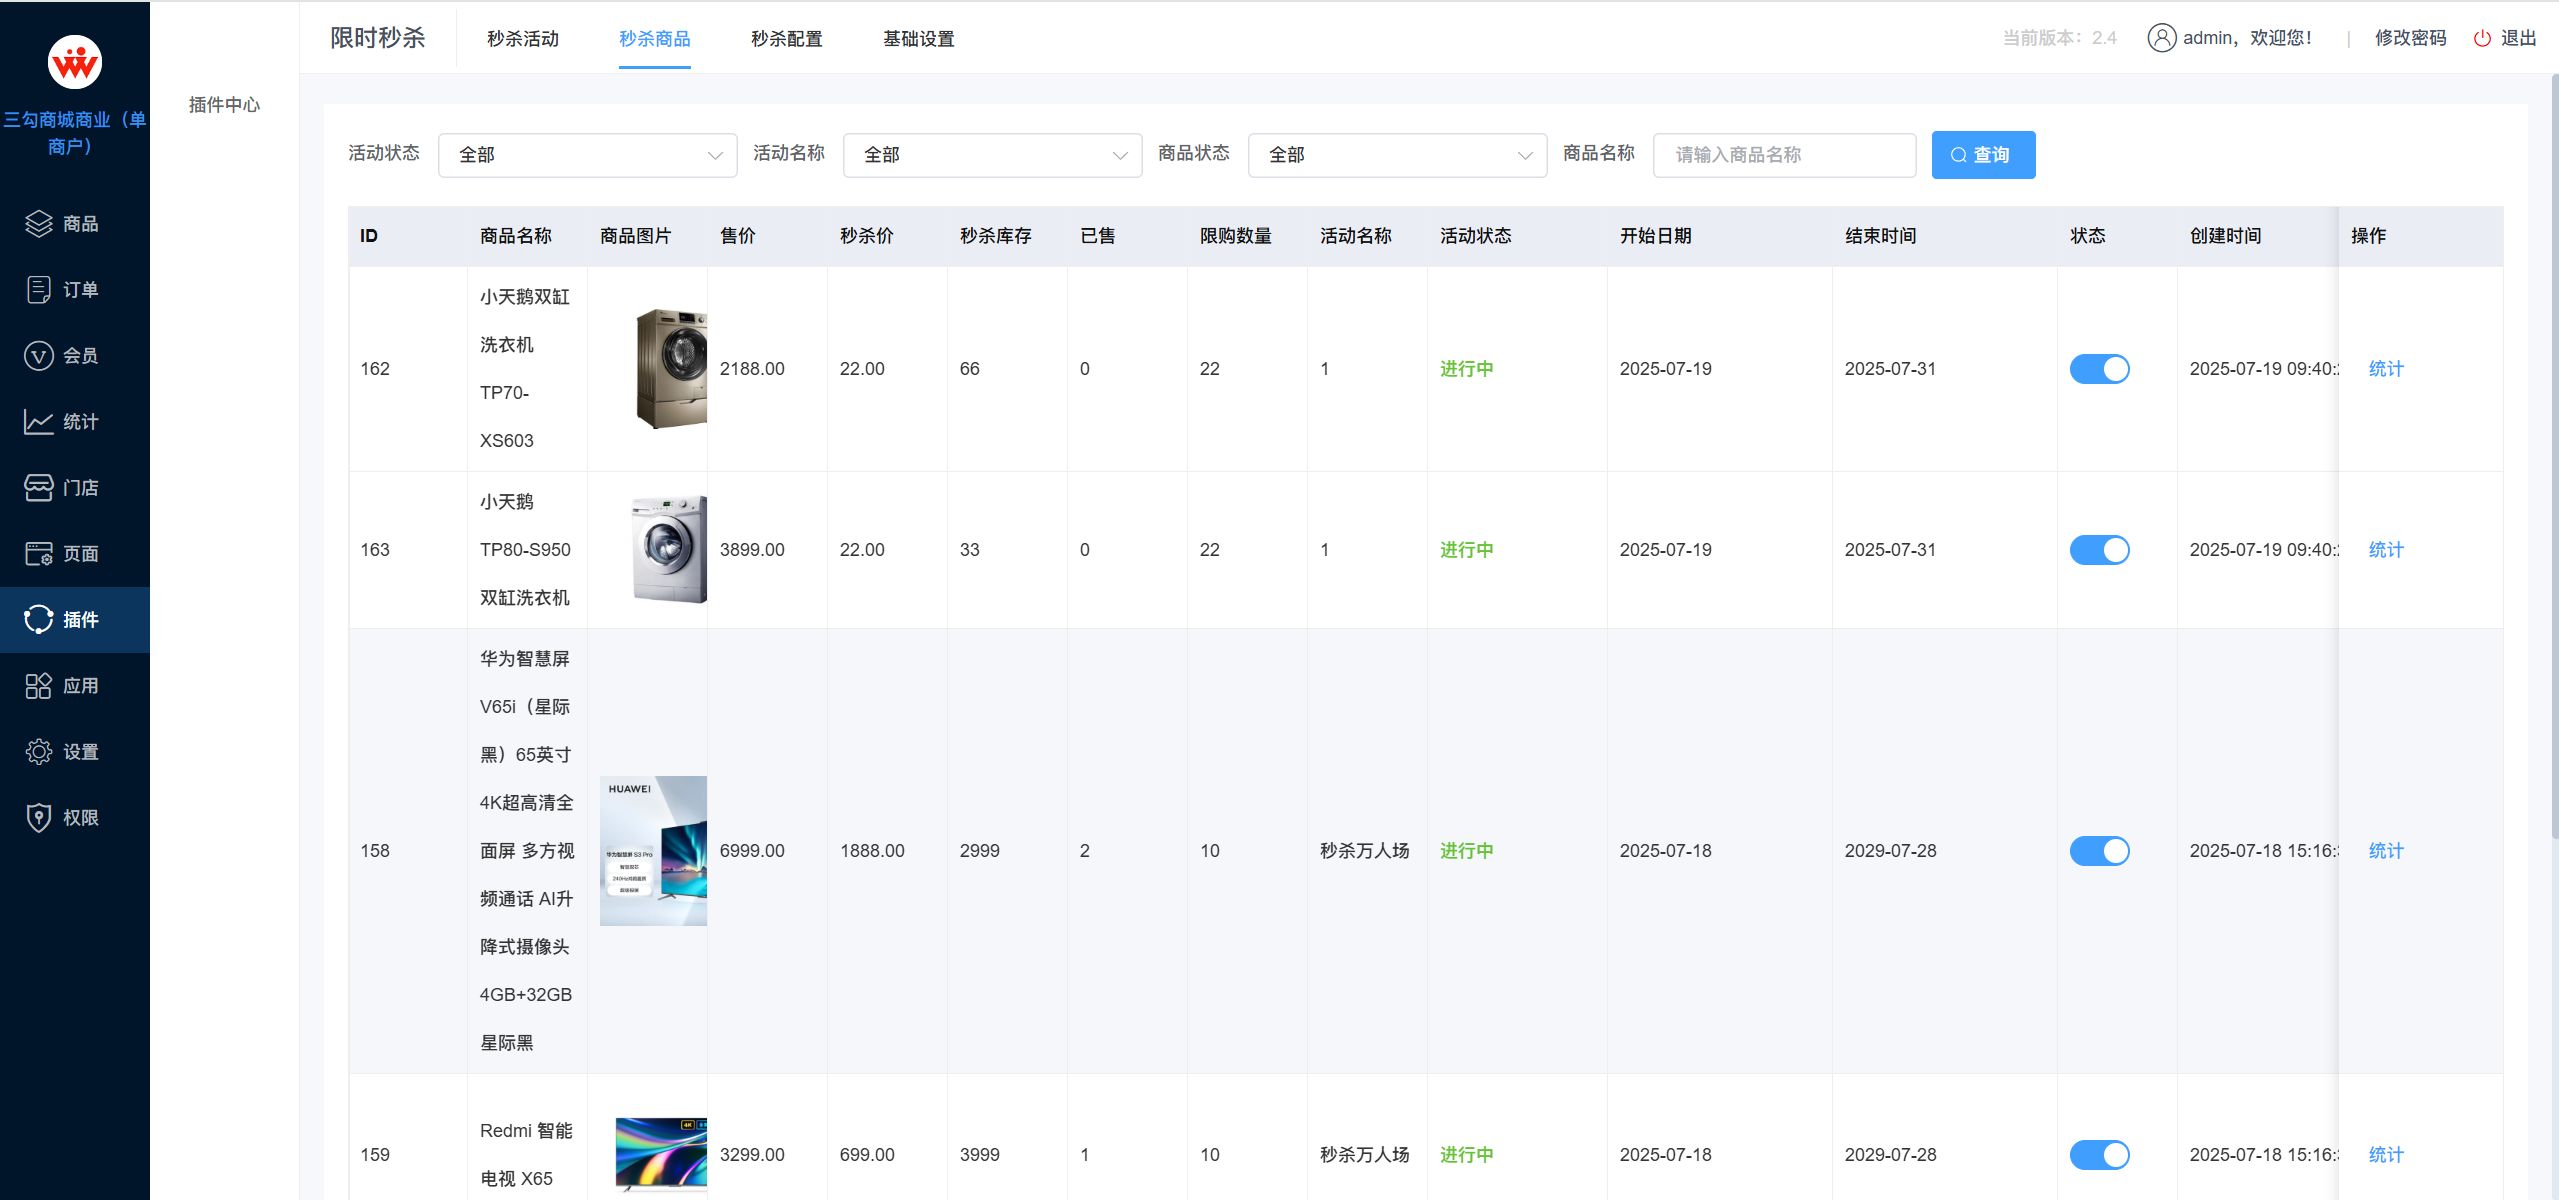This screenshot has height=1200, width=2559.
Task: Focus the 商品名称 search input field
Action: [1783, 155]
